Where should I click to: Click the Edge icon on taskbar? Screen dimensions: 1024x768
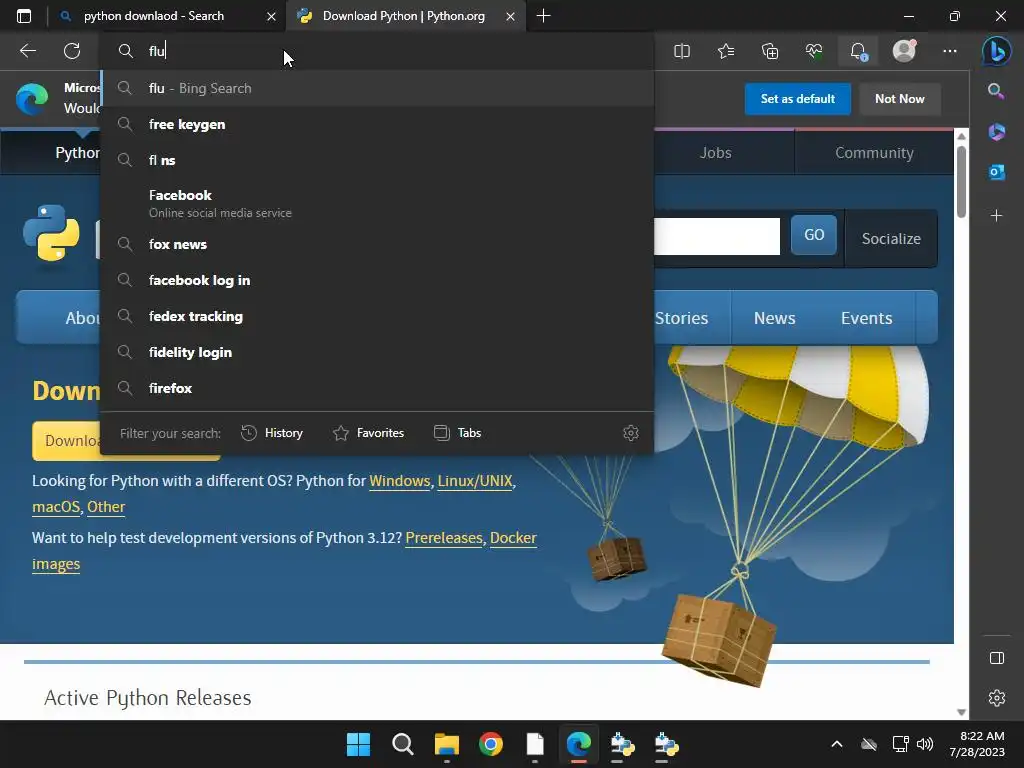pyautogui.click(x=579, y=744)
